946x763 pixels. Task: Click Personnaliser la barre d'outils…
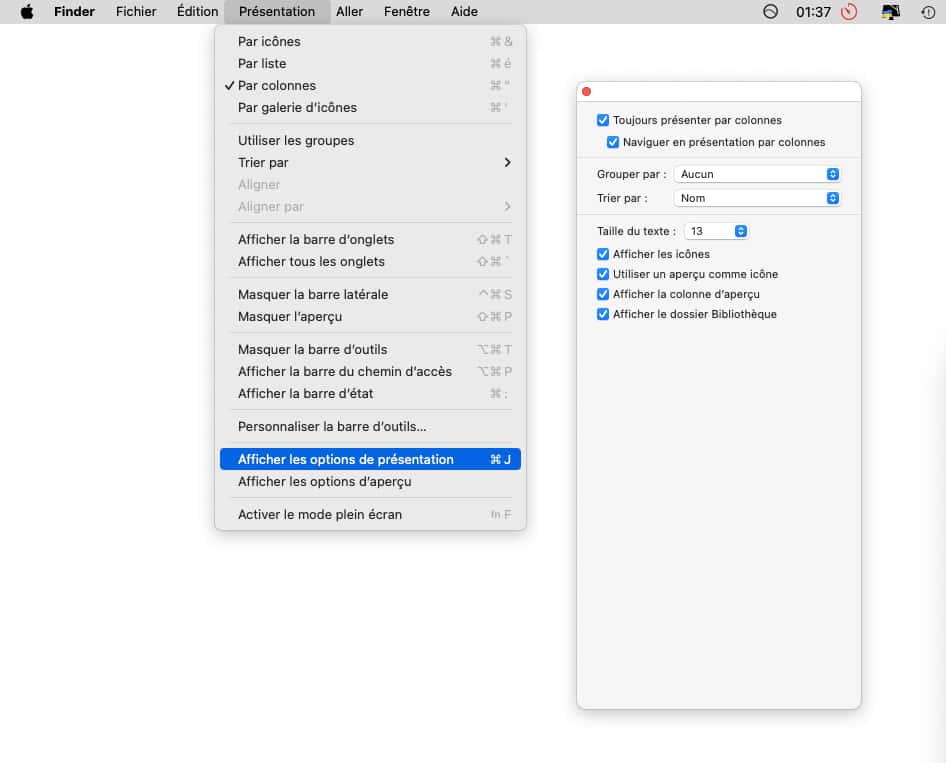click(332, 427)
